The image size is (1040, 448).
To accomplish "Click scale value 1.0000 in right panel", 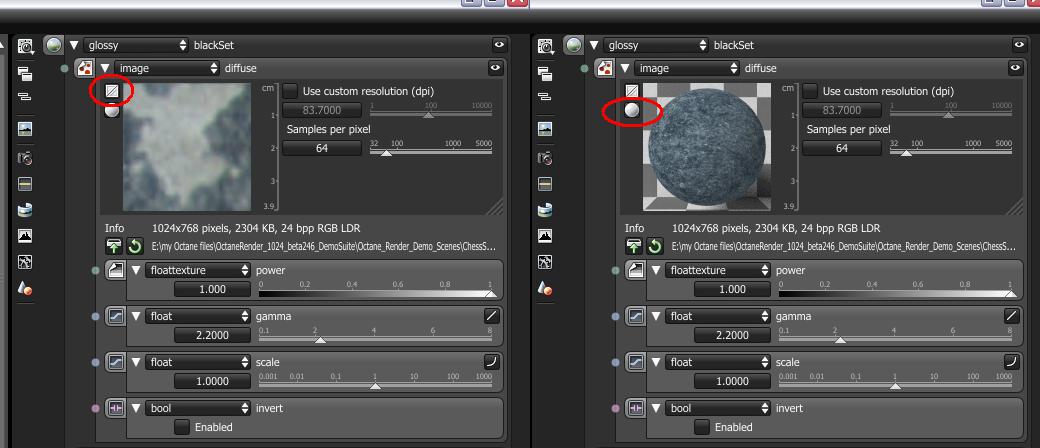I will coord(732,381).
